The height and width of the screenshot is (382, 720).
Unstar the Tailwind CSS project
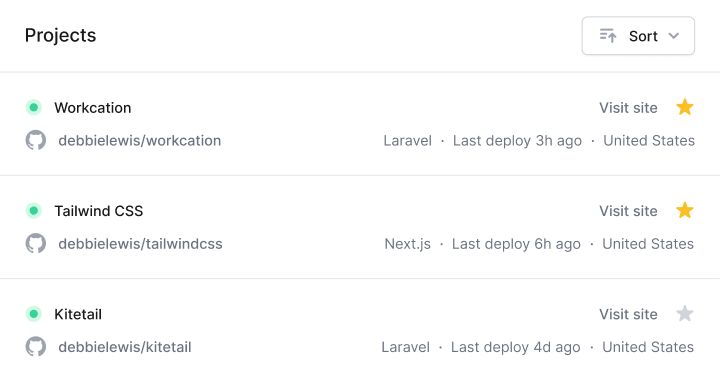pos(685,211)
